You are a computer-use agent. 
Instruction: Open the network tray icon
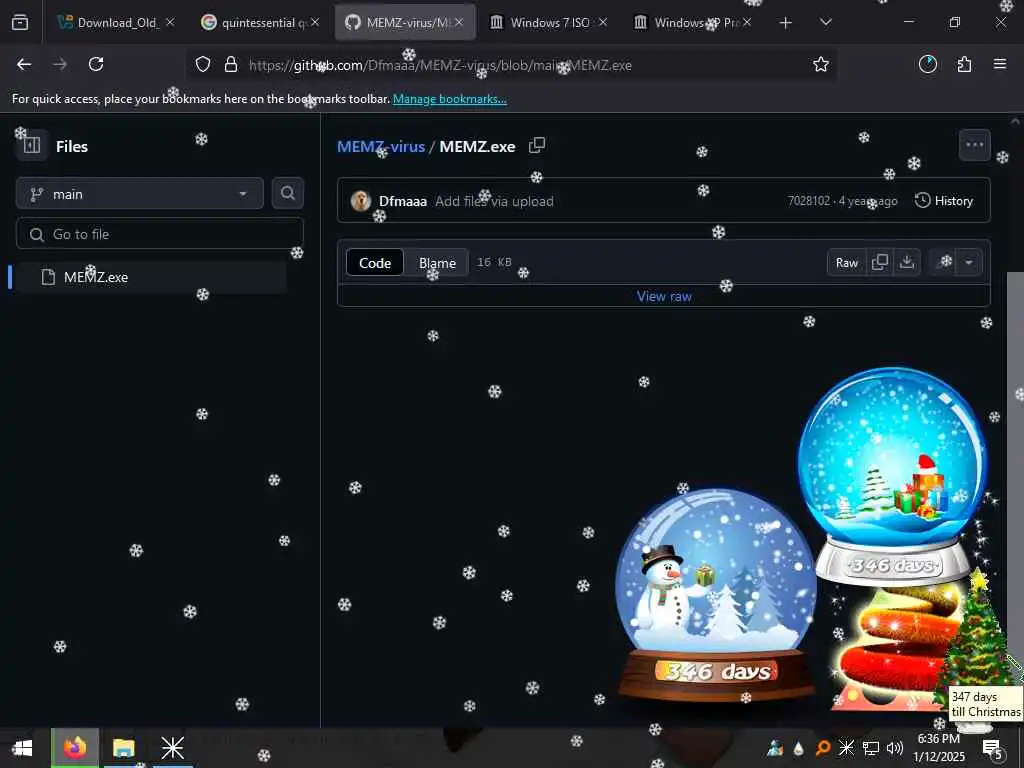point(871,748)
